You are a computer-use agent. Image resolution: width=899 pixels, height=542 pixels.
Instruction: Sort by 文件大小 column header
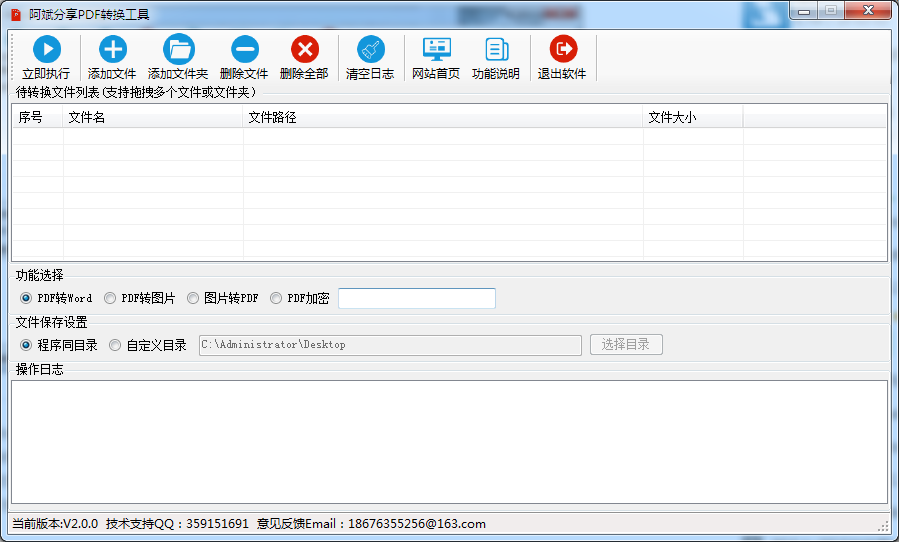coord(693,118)
